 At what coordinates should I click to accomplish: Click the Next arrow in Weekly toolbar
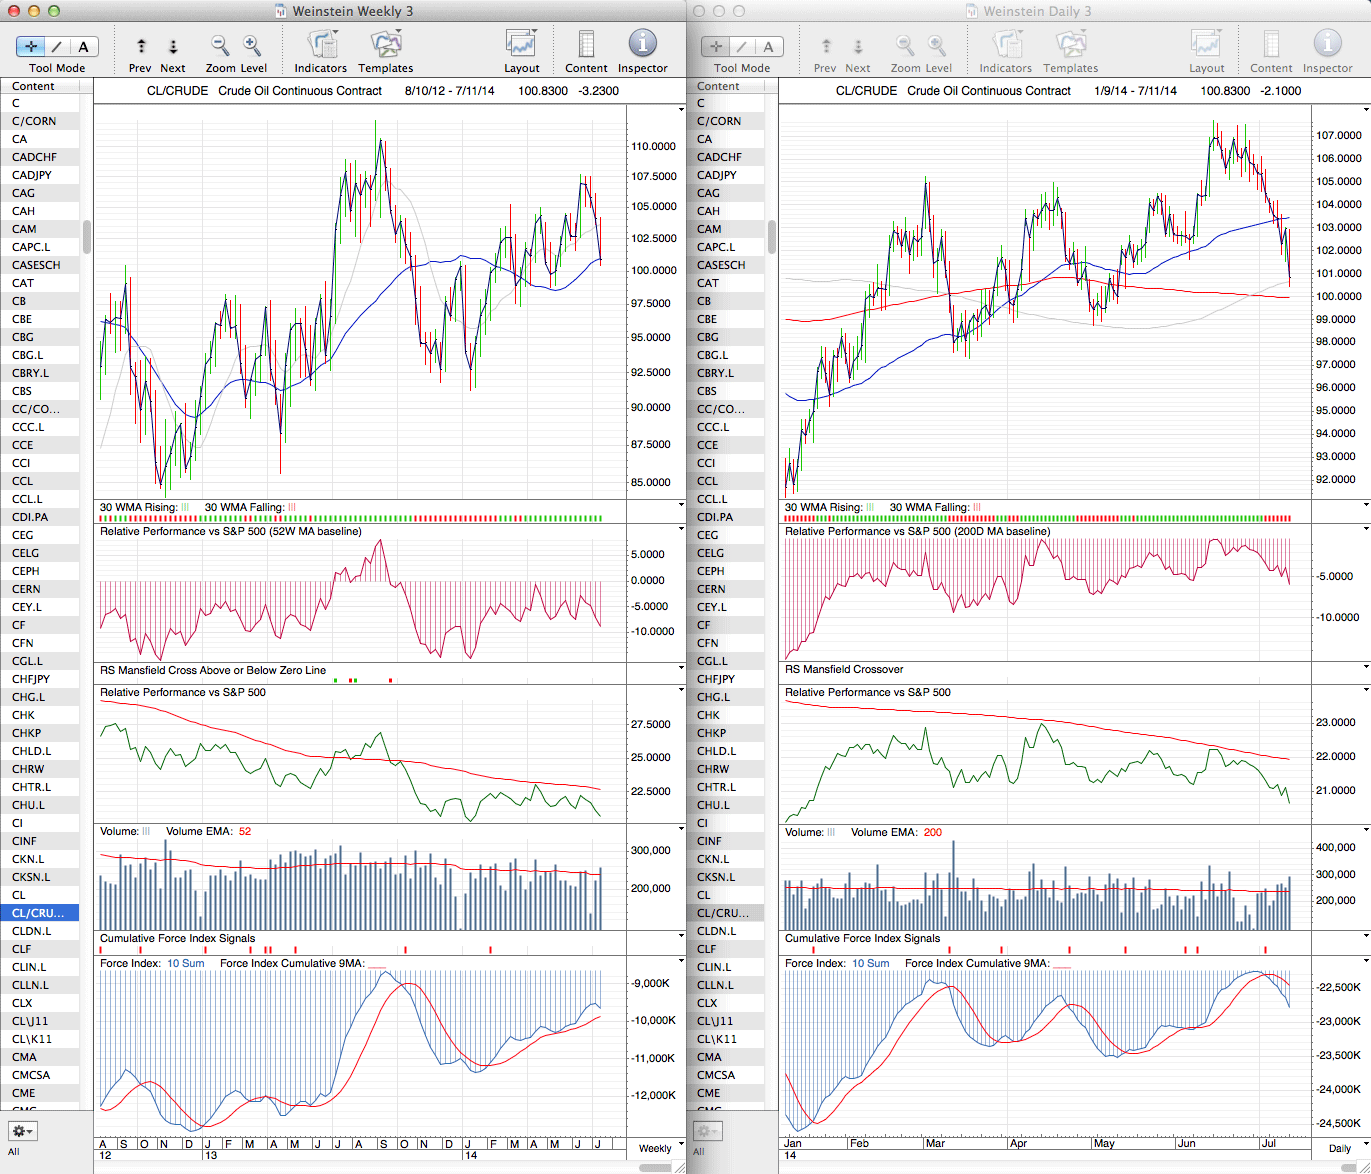173,46
